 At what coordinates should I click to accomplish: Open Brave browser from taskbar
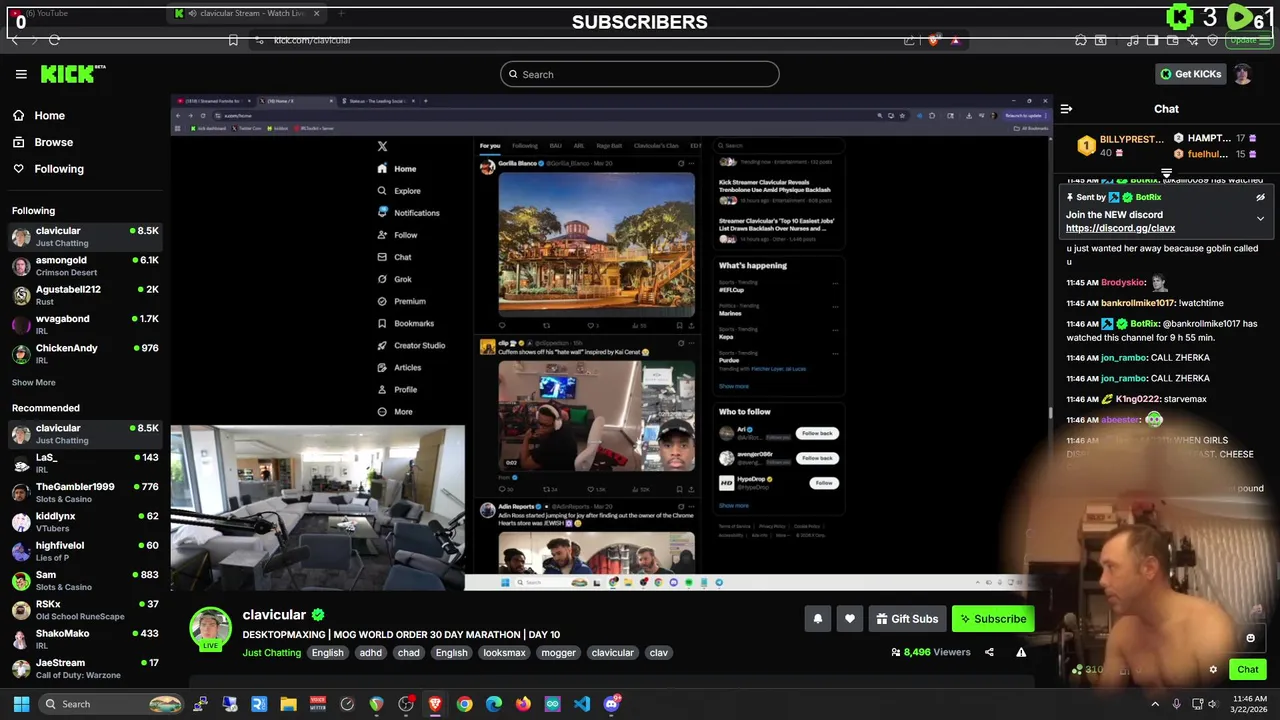point(435,704)
